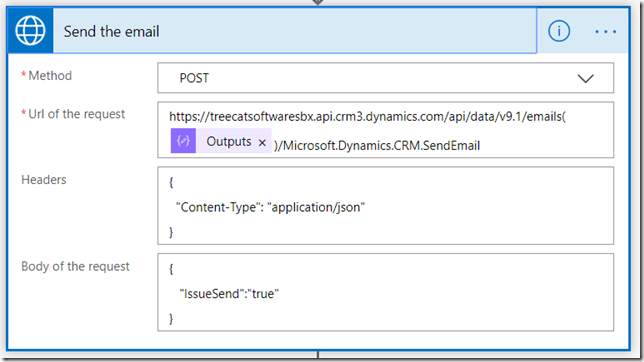This screenshot has width=644, height=362.
Task: Open the info icon for Send the email
Action: (x=559, y=31)
